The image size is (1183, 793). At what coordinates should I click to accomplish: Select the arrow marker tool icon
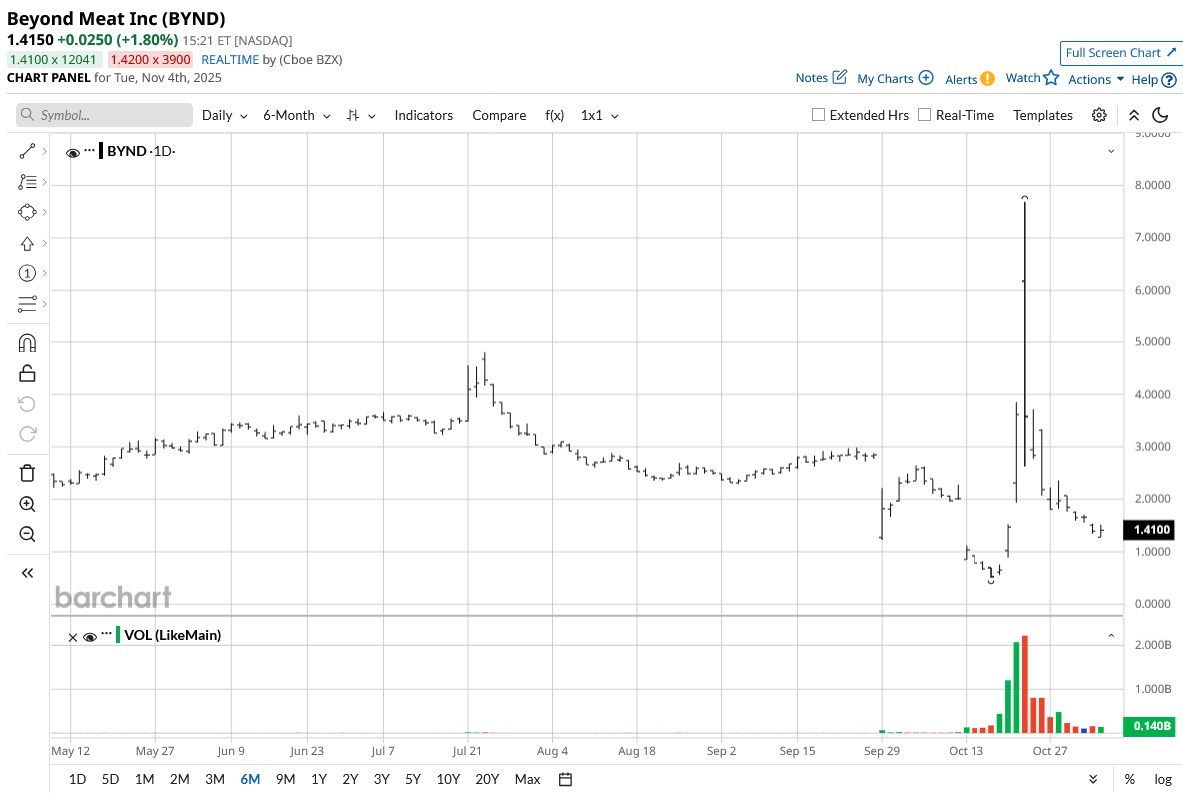(x=27, y=244)
